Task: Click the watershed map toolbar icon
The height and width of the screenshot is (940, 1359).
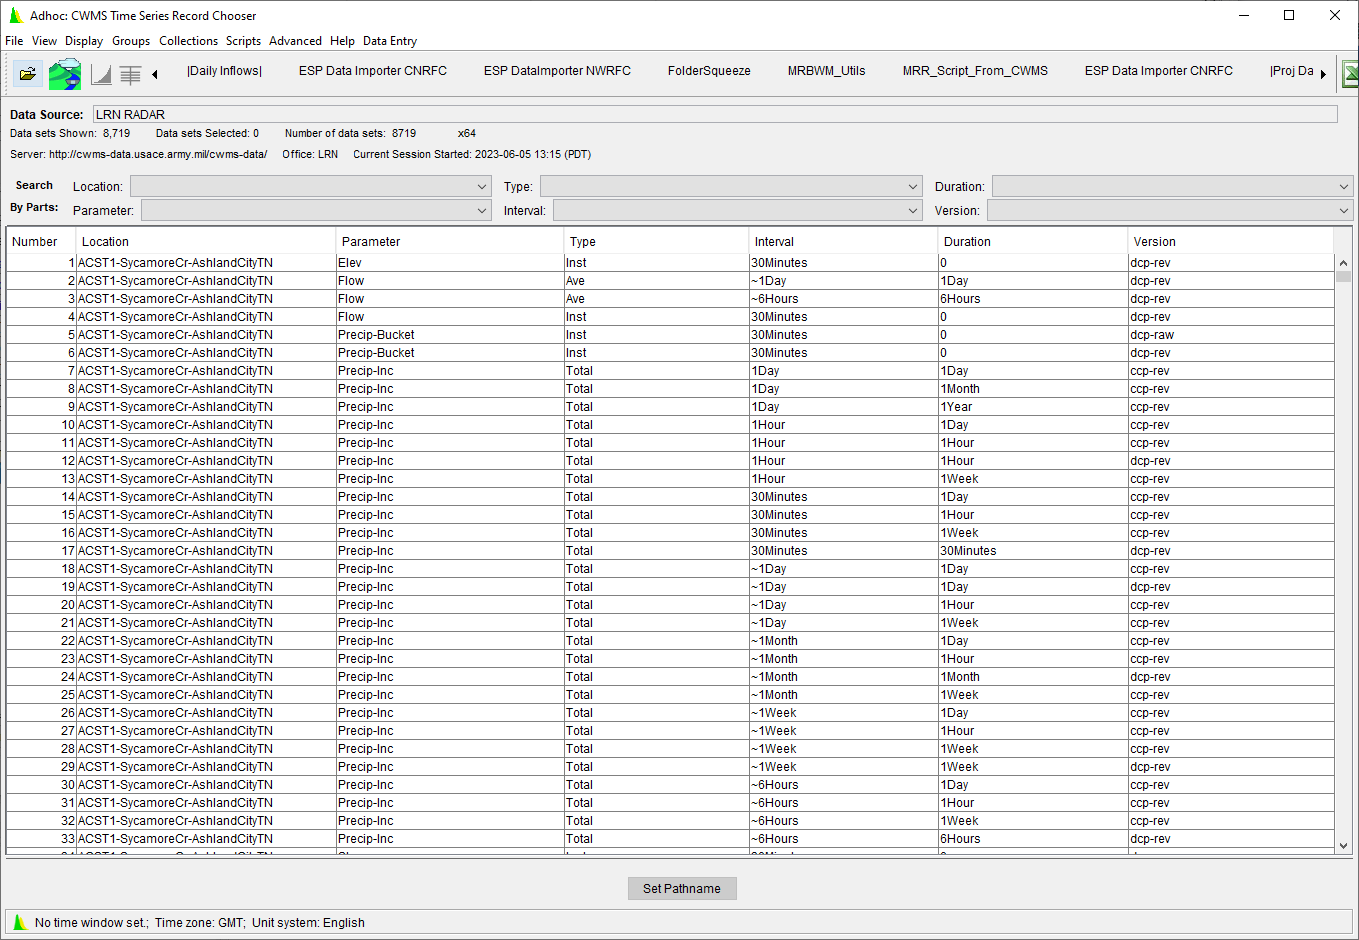Action: tap(64, 73)
